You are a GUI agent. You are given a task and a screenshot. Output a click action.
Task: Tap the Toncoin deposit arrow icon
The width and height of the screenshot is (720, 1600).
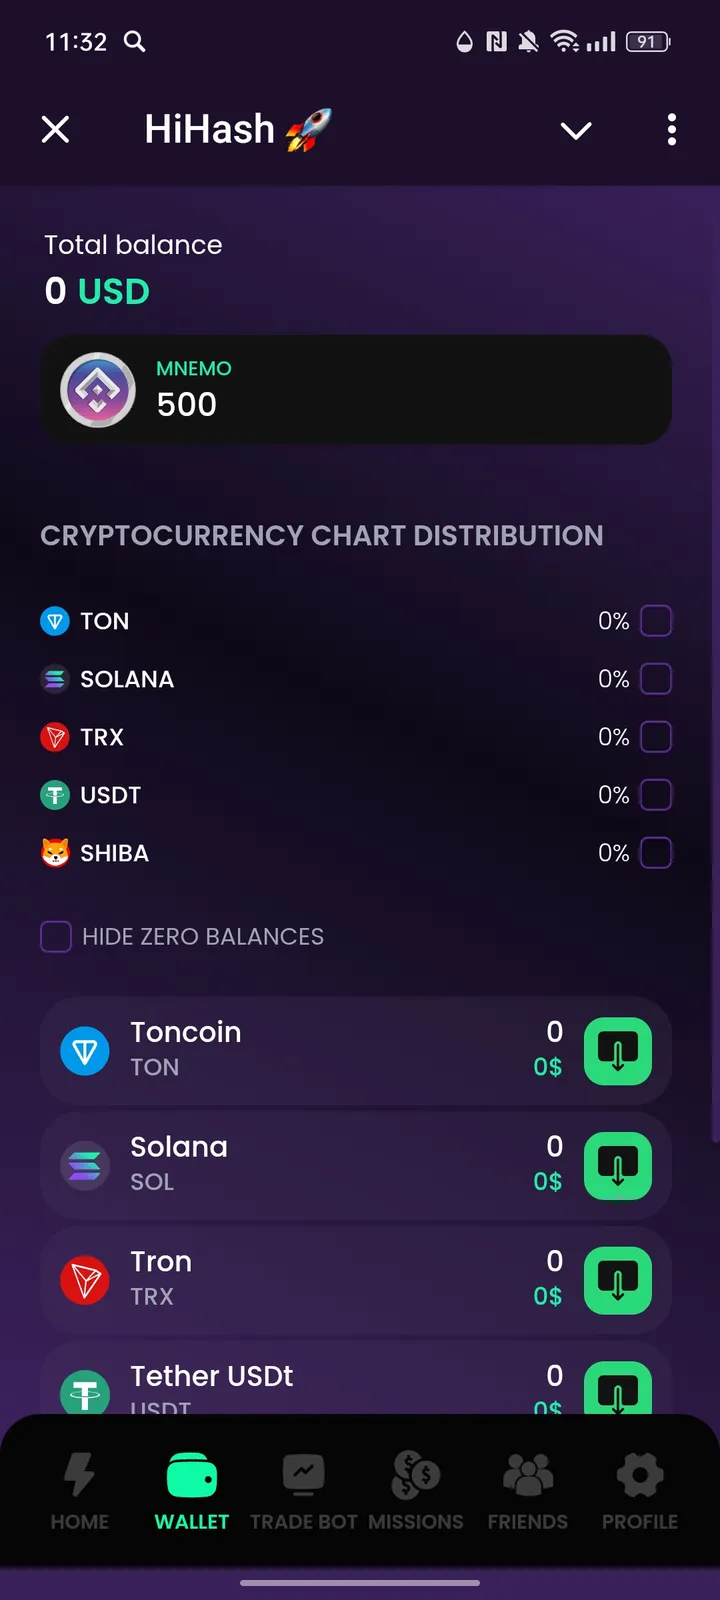pyautogui.click(x=617, y=1051)
